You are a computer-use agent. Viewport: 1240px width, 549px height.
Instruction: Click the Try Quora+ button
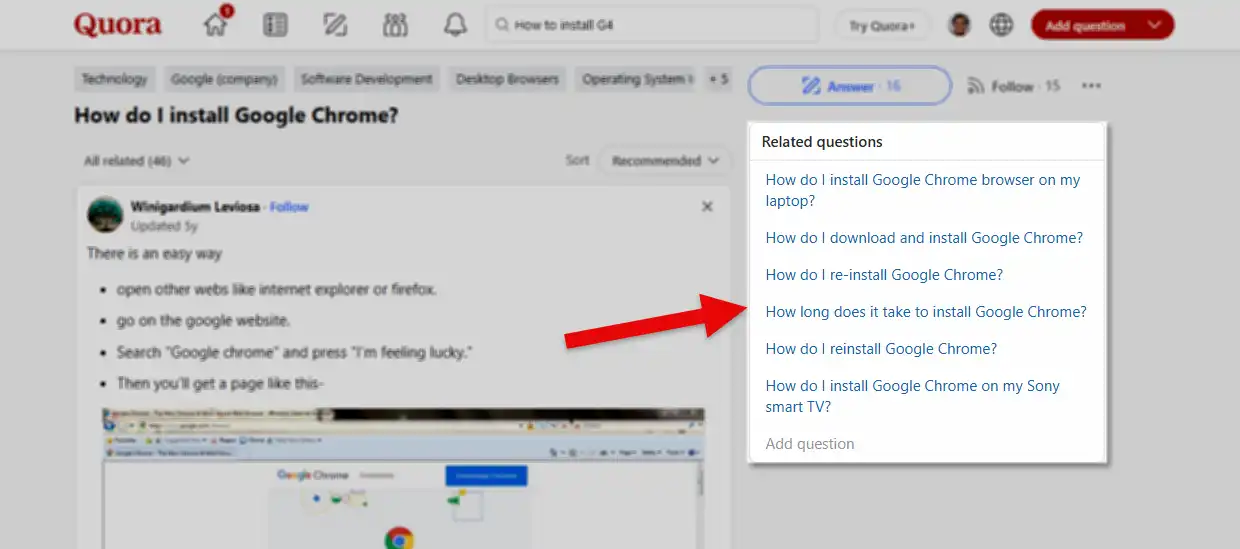[x=882, y=26]
